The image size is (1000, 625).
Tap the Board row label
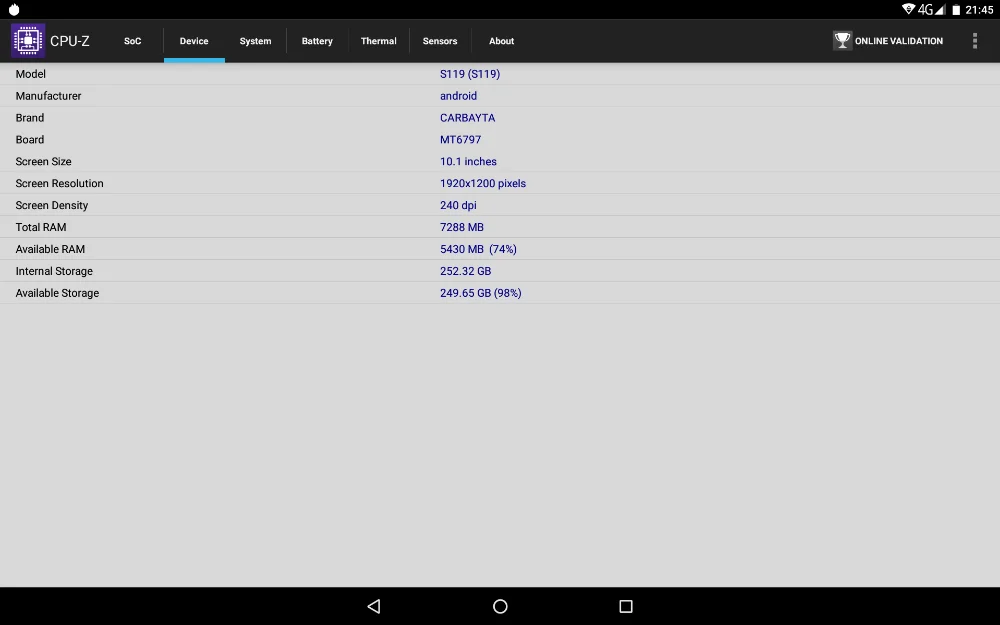(30, 140)
